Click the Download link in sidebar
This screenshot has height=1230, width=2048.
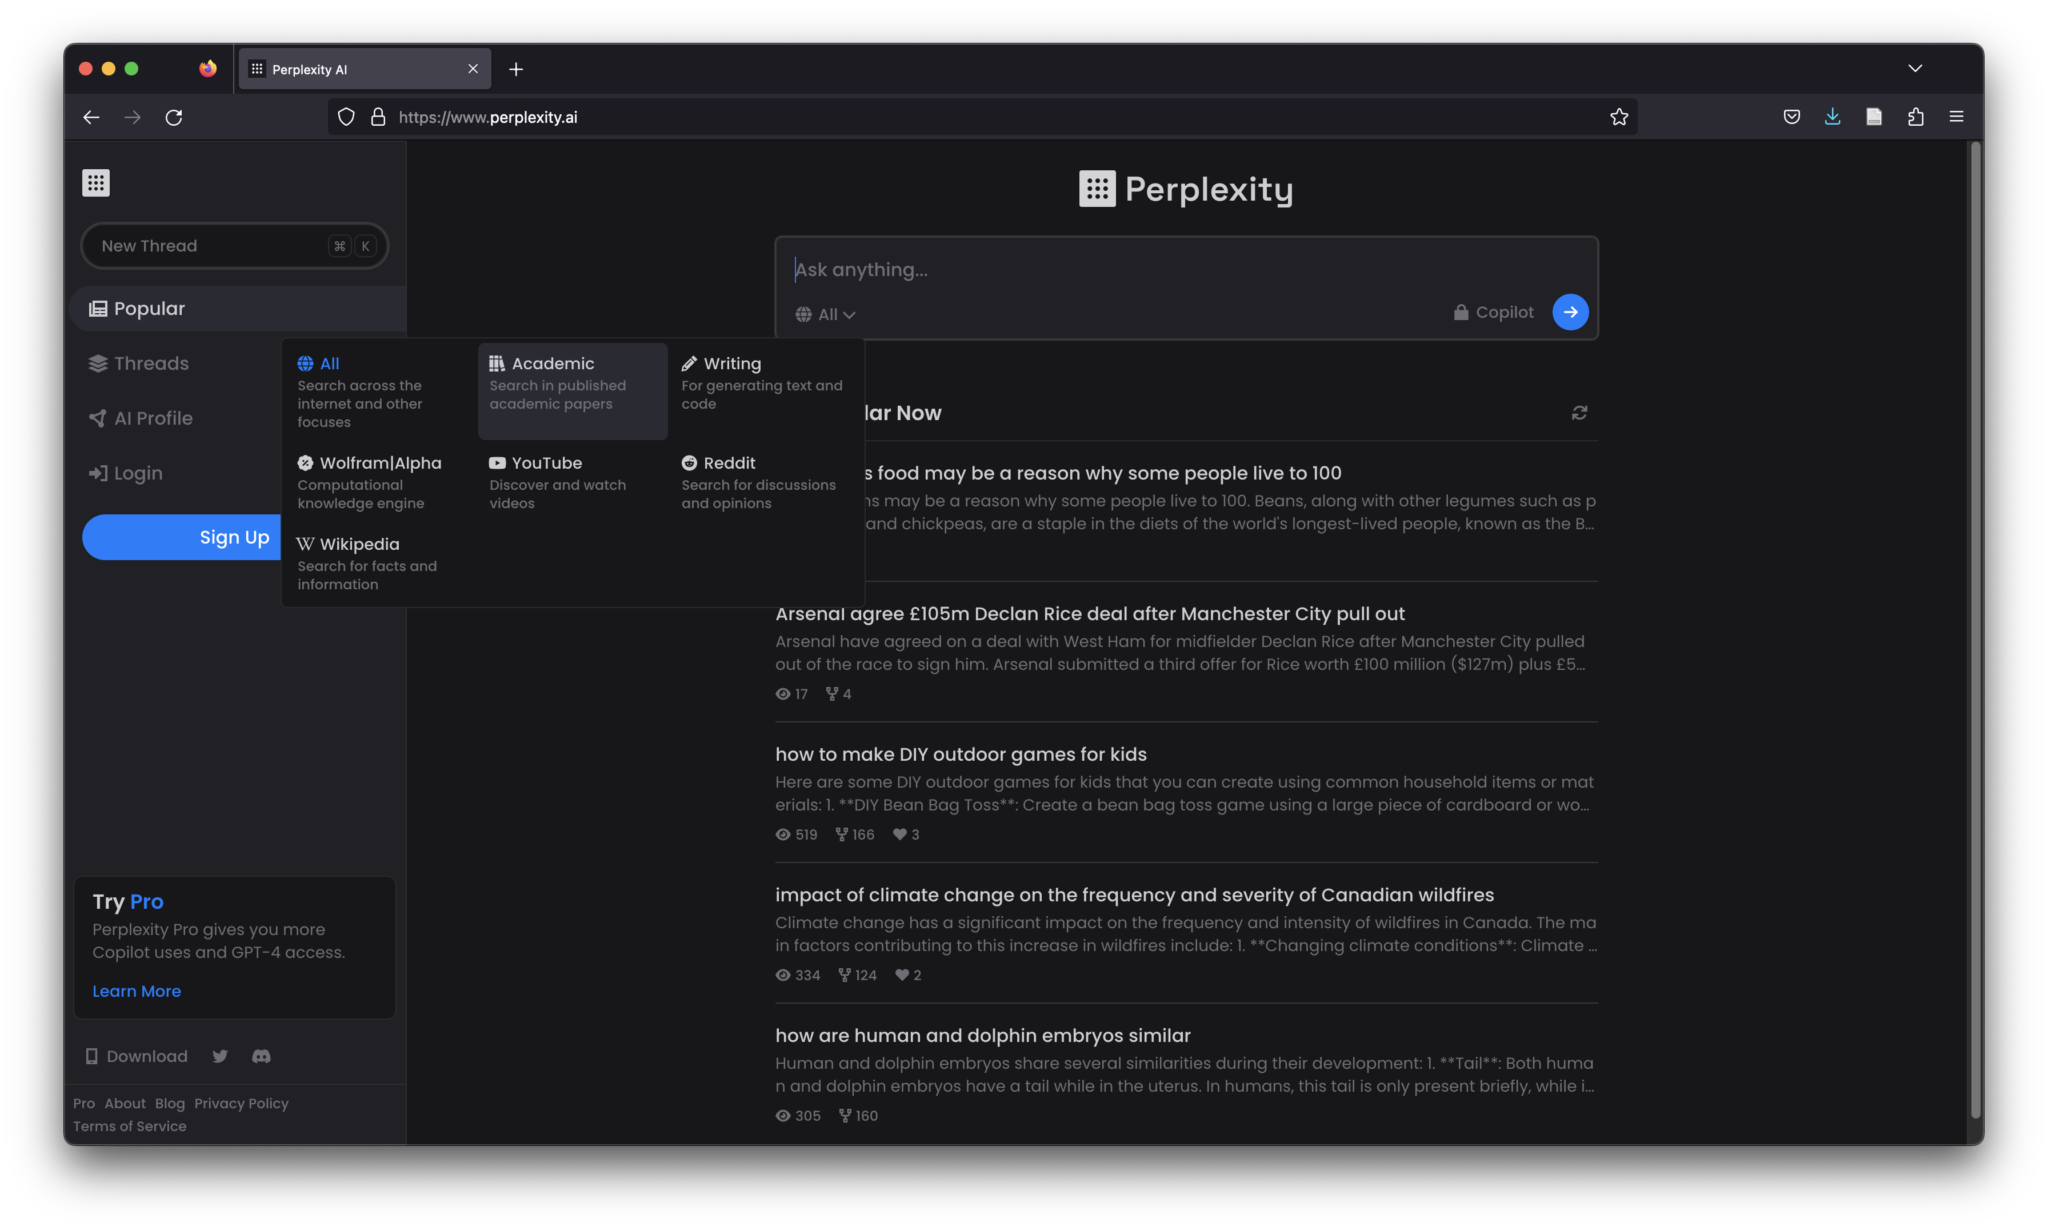136,1056
